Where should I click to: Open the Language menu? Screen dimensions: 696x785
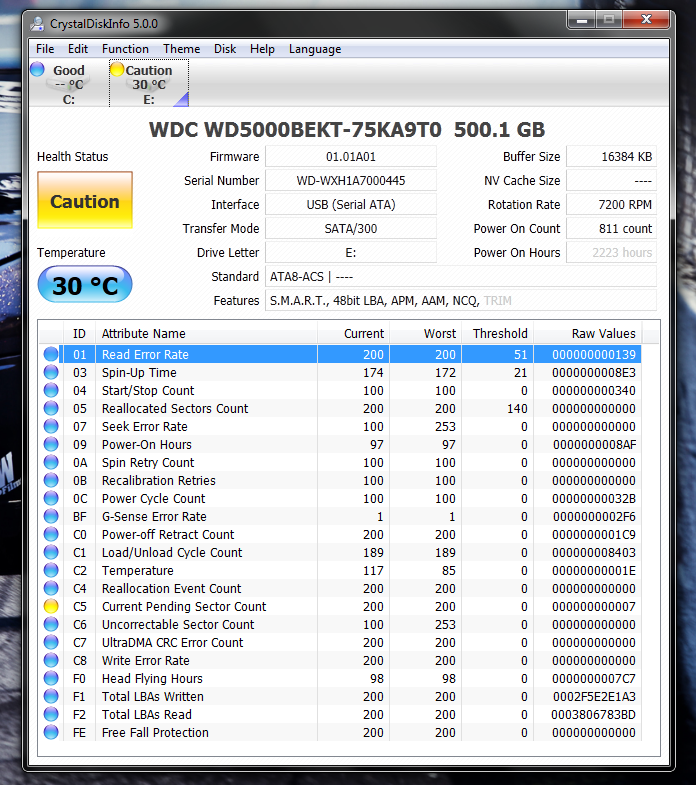(x=315, y=49)
